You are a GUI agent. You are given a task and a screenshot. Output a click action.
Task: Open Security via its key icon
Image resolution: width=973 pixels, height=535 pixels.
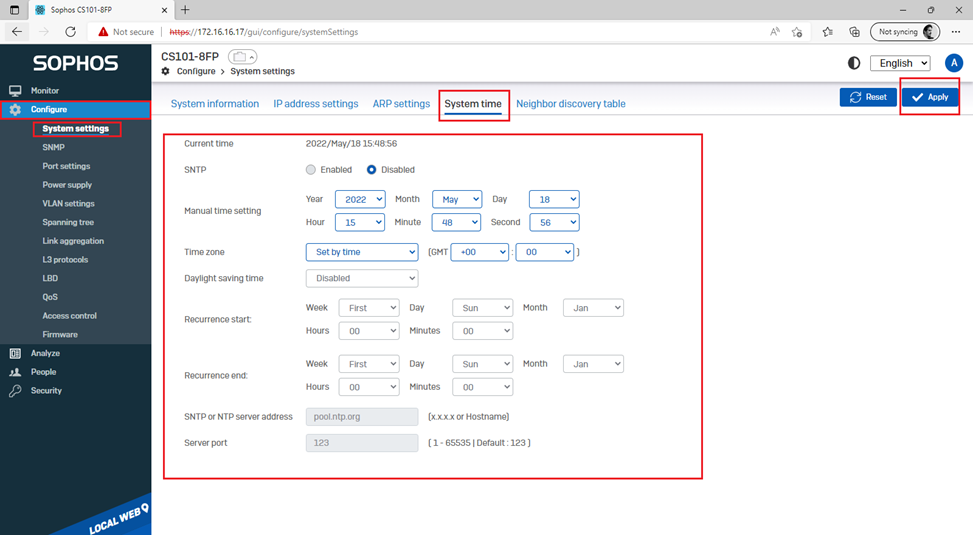point(15,391)
